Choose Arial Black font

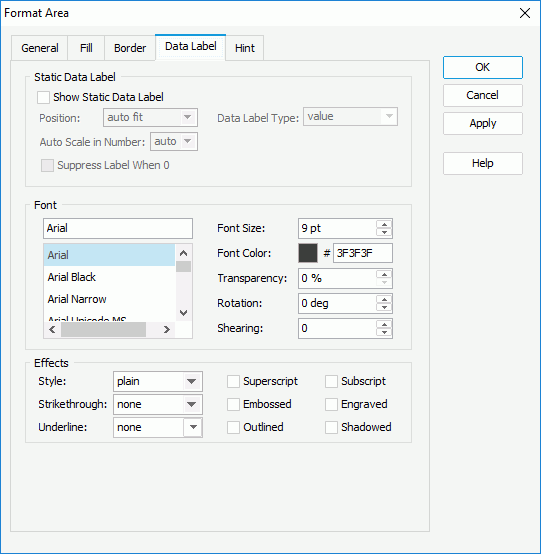(x=109, y=277)
